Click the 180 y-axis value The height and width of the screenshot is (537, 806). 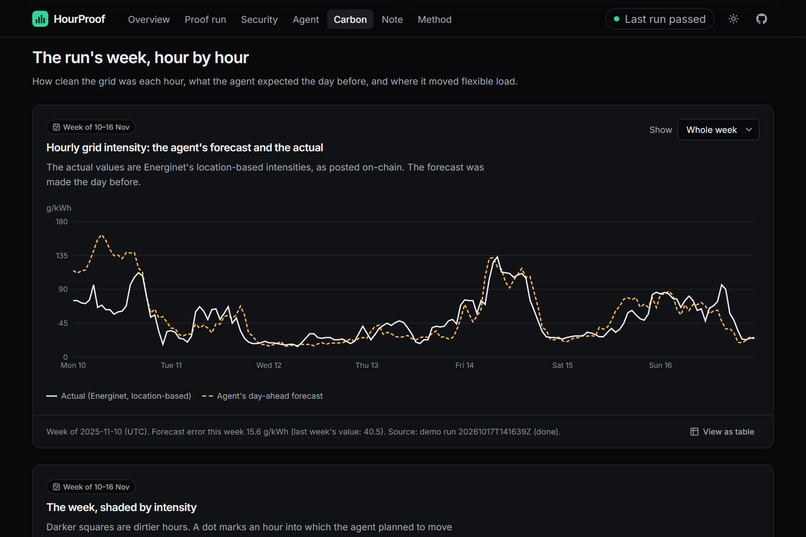tap(62, 221)
